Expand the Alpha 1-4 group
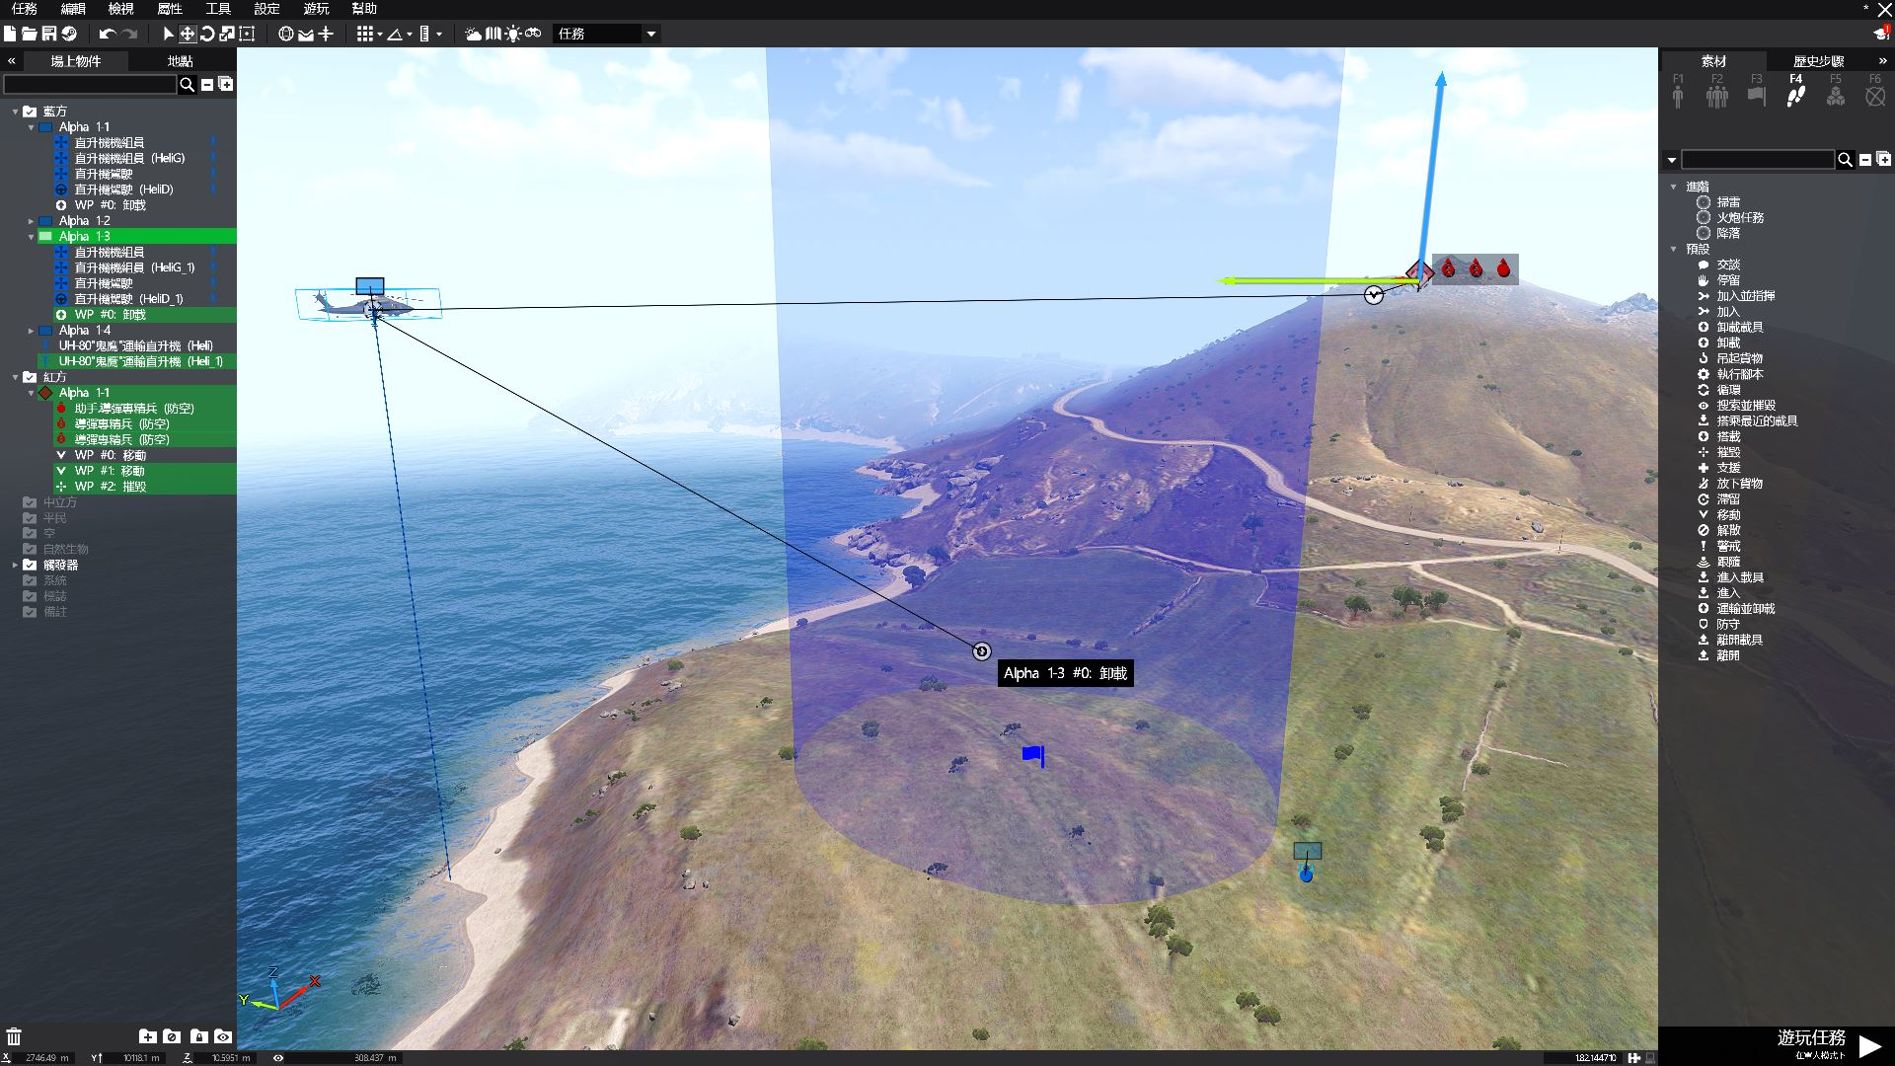1895x1066 pixels. click(31, 330)
